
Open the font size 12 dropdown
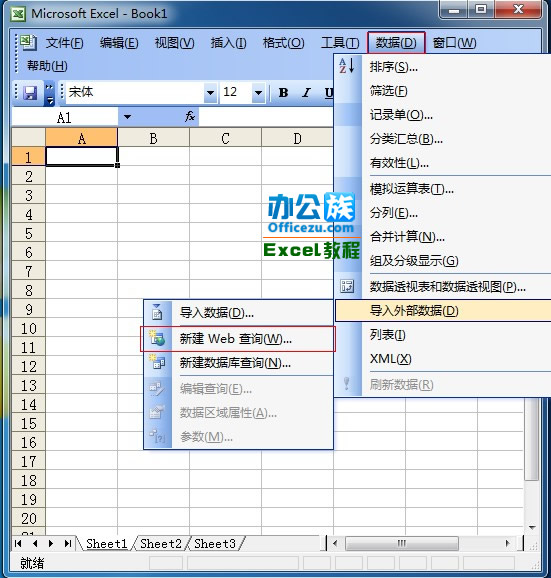258,93
